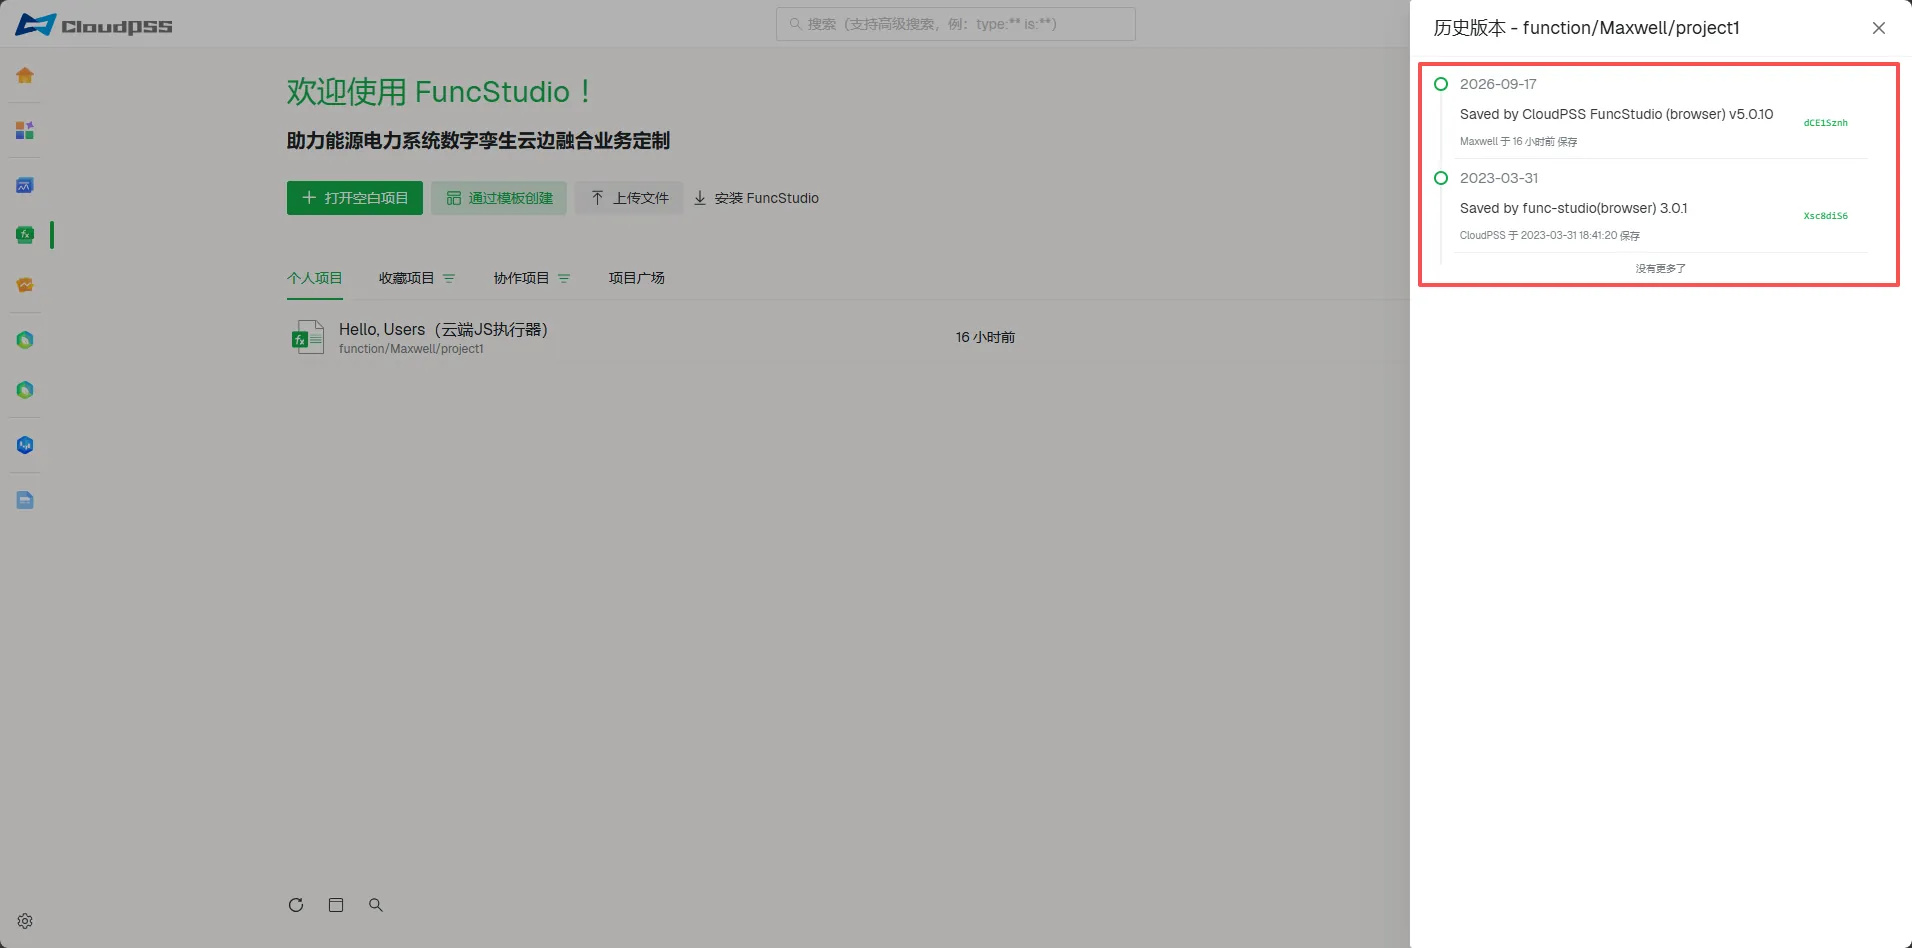Click the magnifier icon in bottom toolbar
Image resolution: width=1912 pixels, height=948 pixels.
coord(376,905)
